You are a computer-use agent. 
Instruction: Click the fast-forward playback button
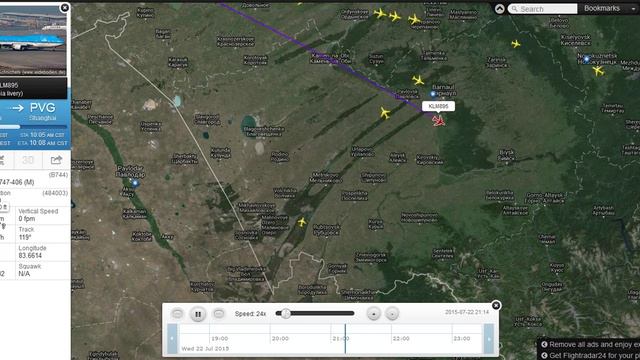(219, 313)
